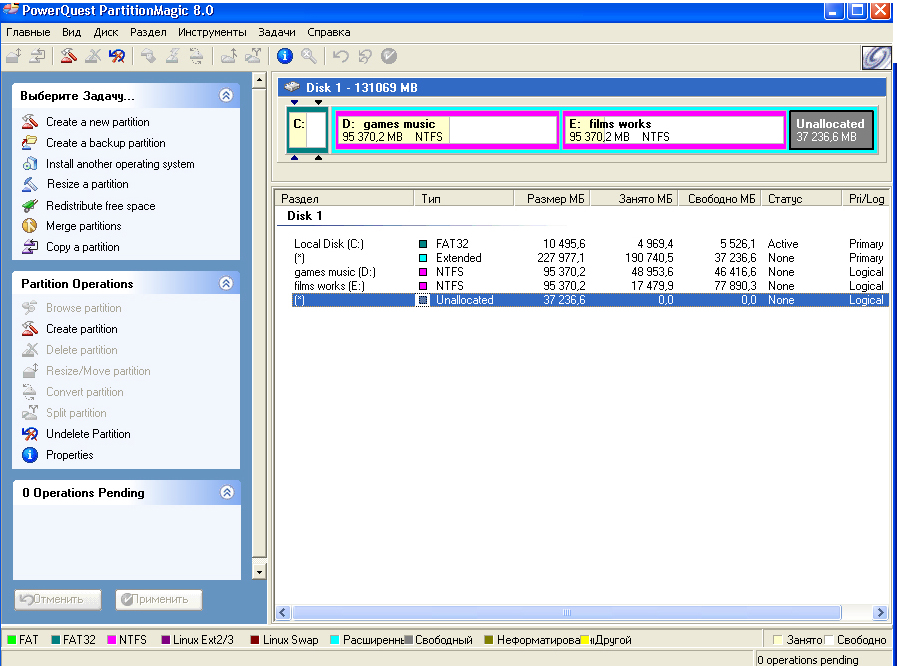
Task: Collapse the Выберите Задачу panel
Action: 226,96
